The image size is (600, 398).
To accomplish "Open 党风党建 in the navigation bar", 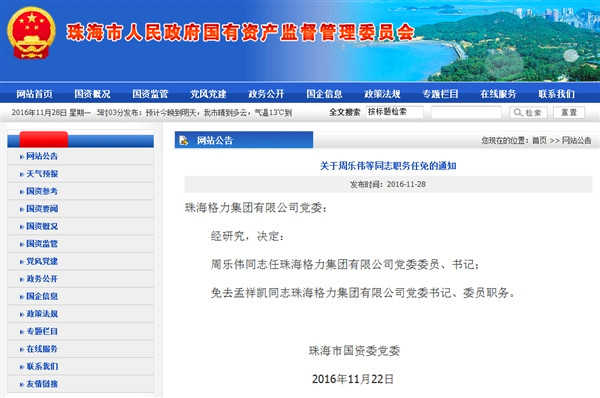I will pyautogui.click(x=209, y=94).
